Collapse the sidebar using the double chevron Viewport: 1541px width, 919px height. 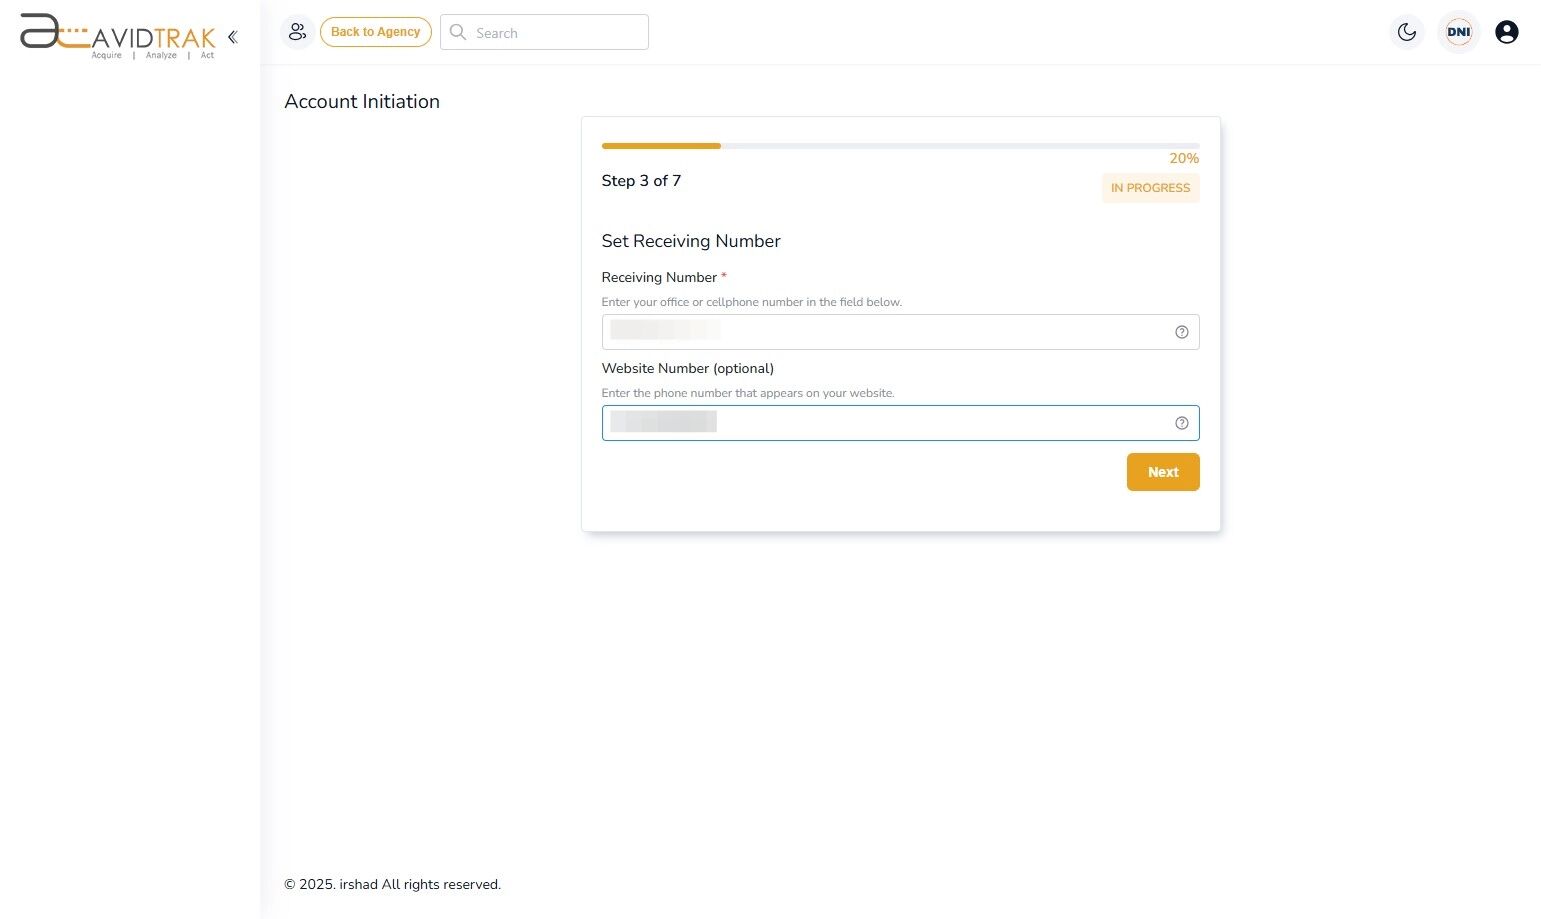click(232, 36)
